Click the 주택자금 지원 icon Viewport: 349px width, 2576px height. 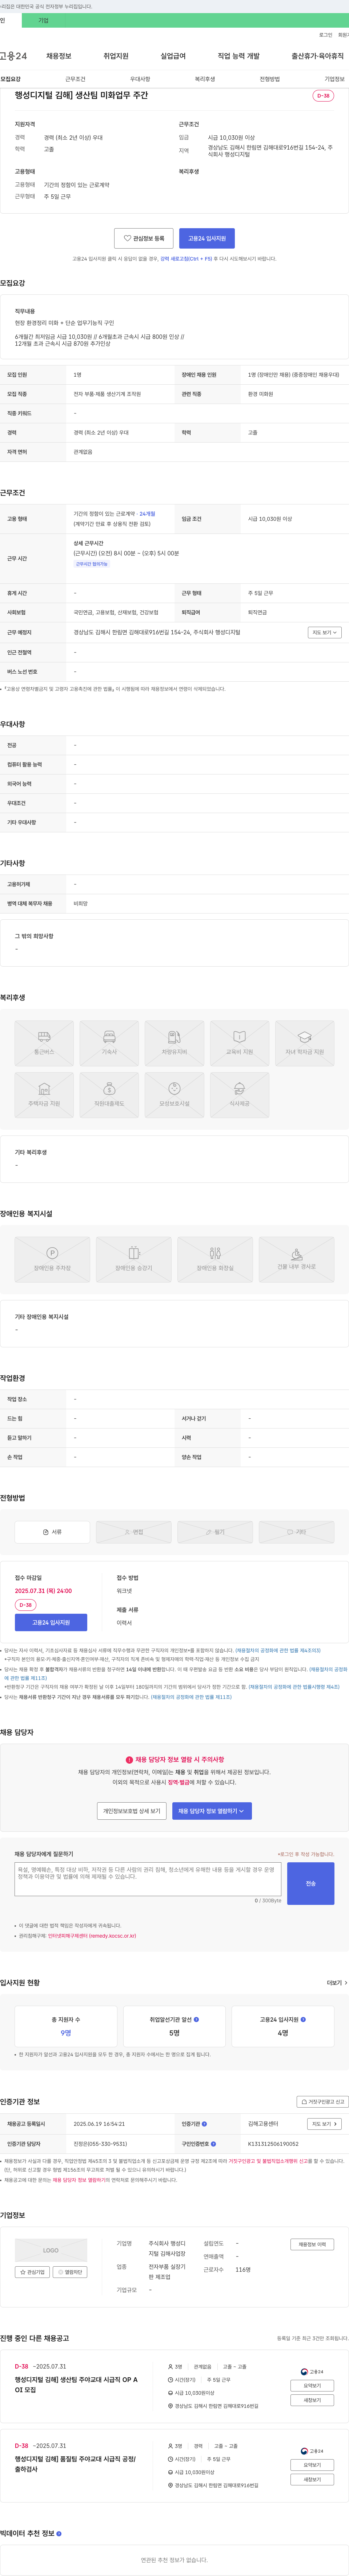click(x=44, y=1095)
